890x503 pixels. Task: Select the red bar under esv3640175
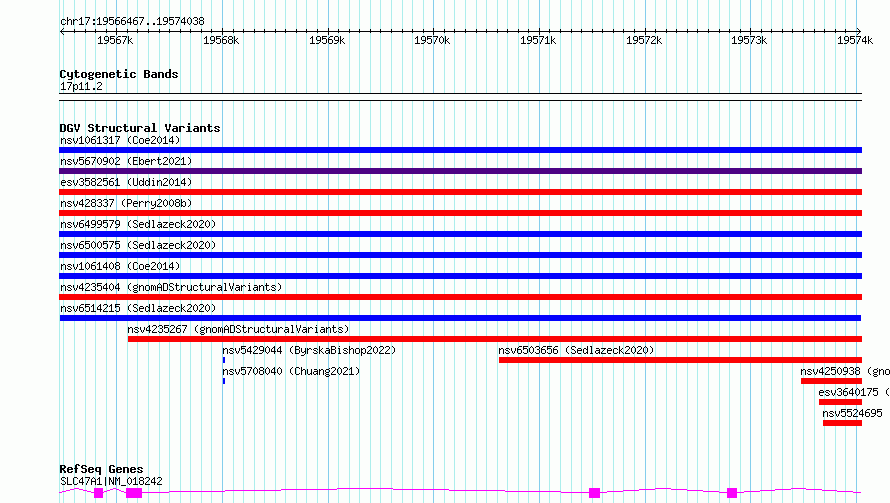point(841,402)
